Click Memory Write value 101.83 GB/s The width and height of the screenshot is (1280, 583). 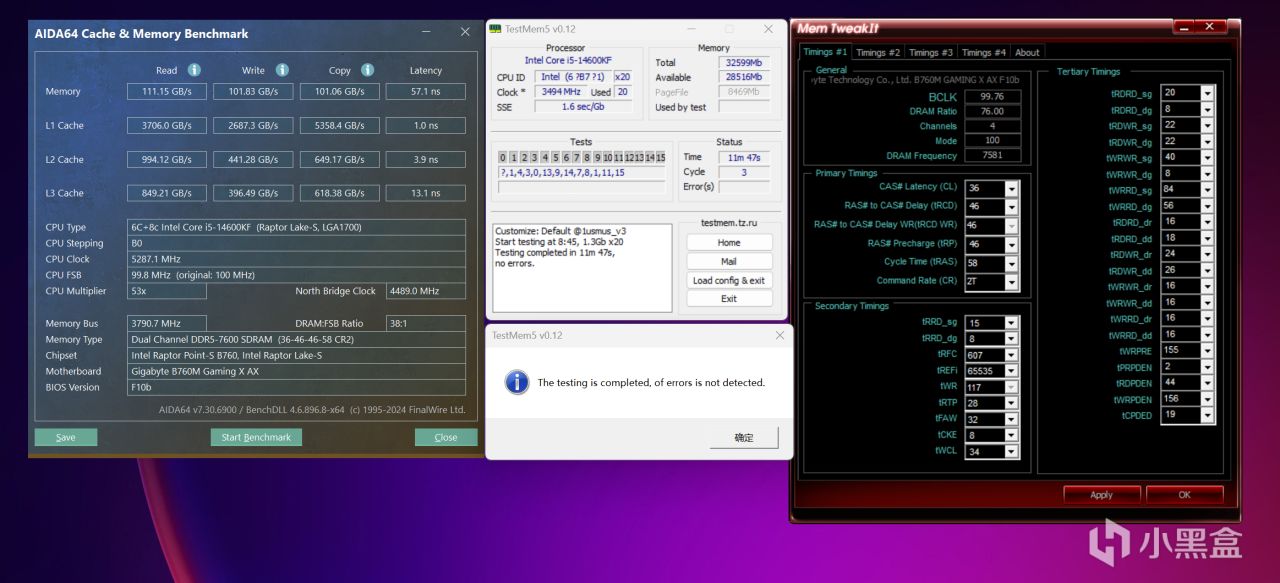click(253, 91)
